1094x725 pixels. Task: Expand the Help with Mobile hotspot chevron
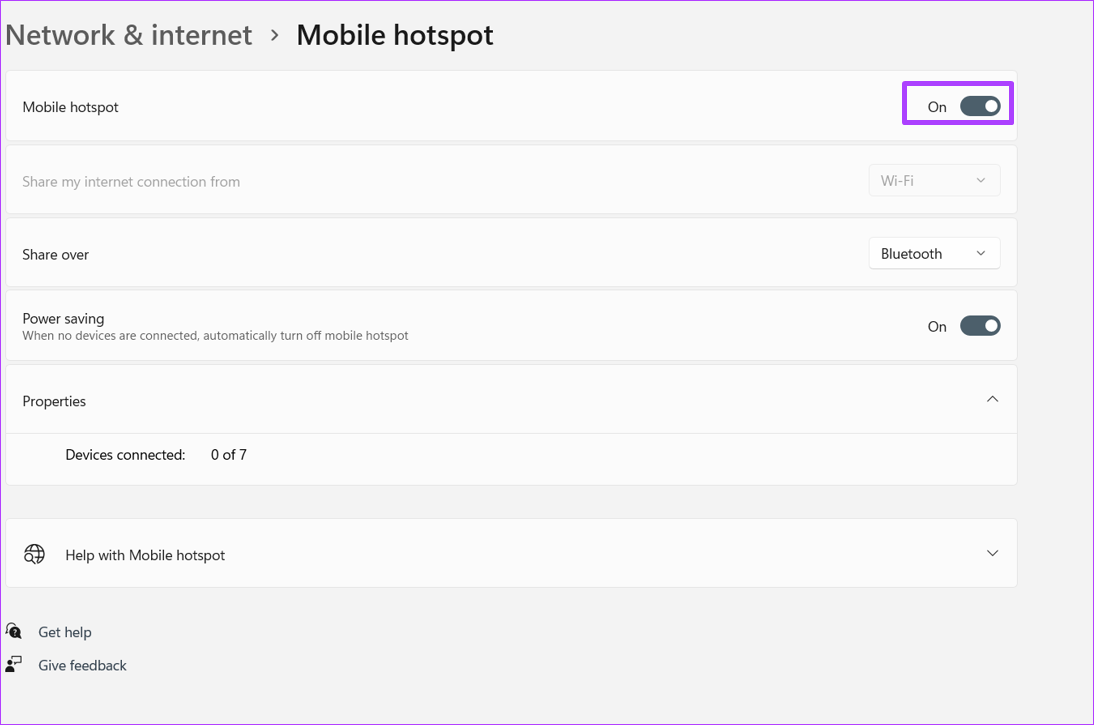tap(992, 553)
